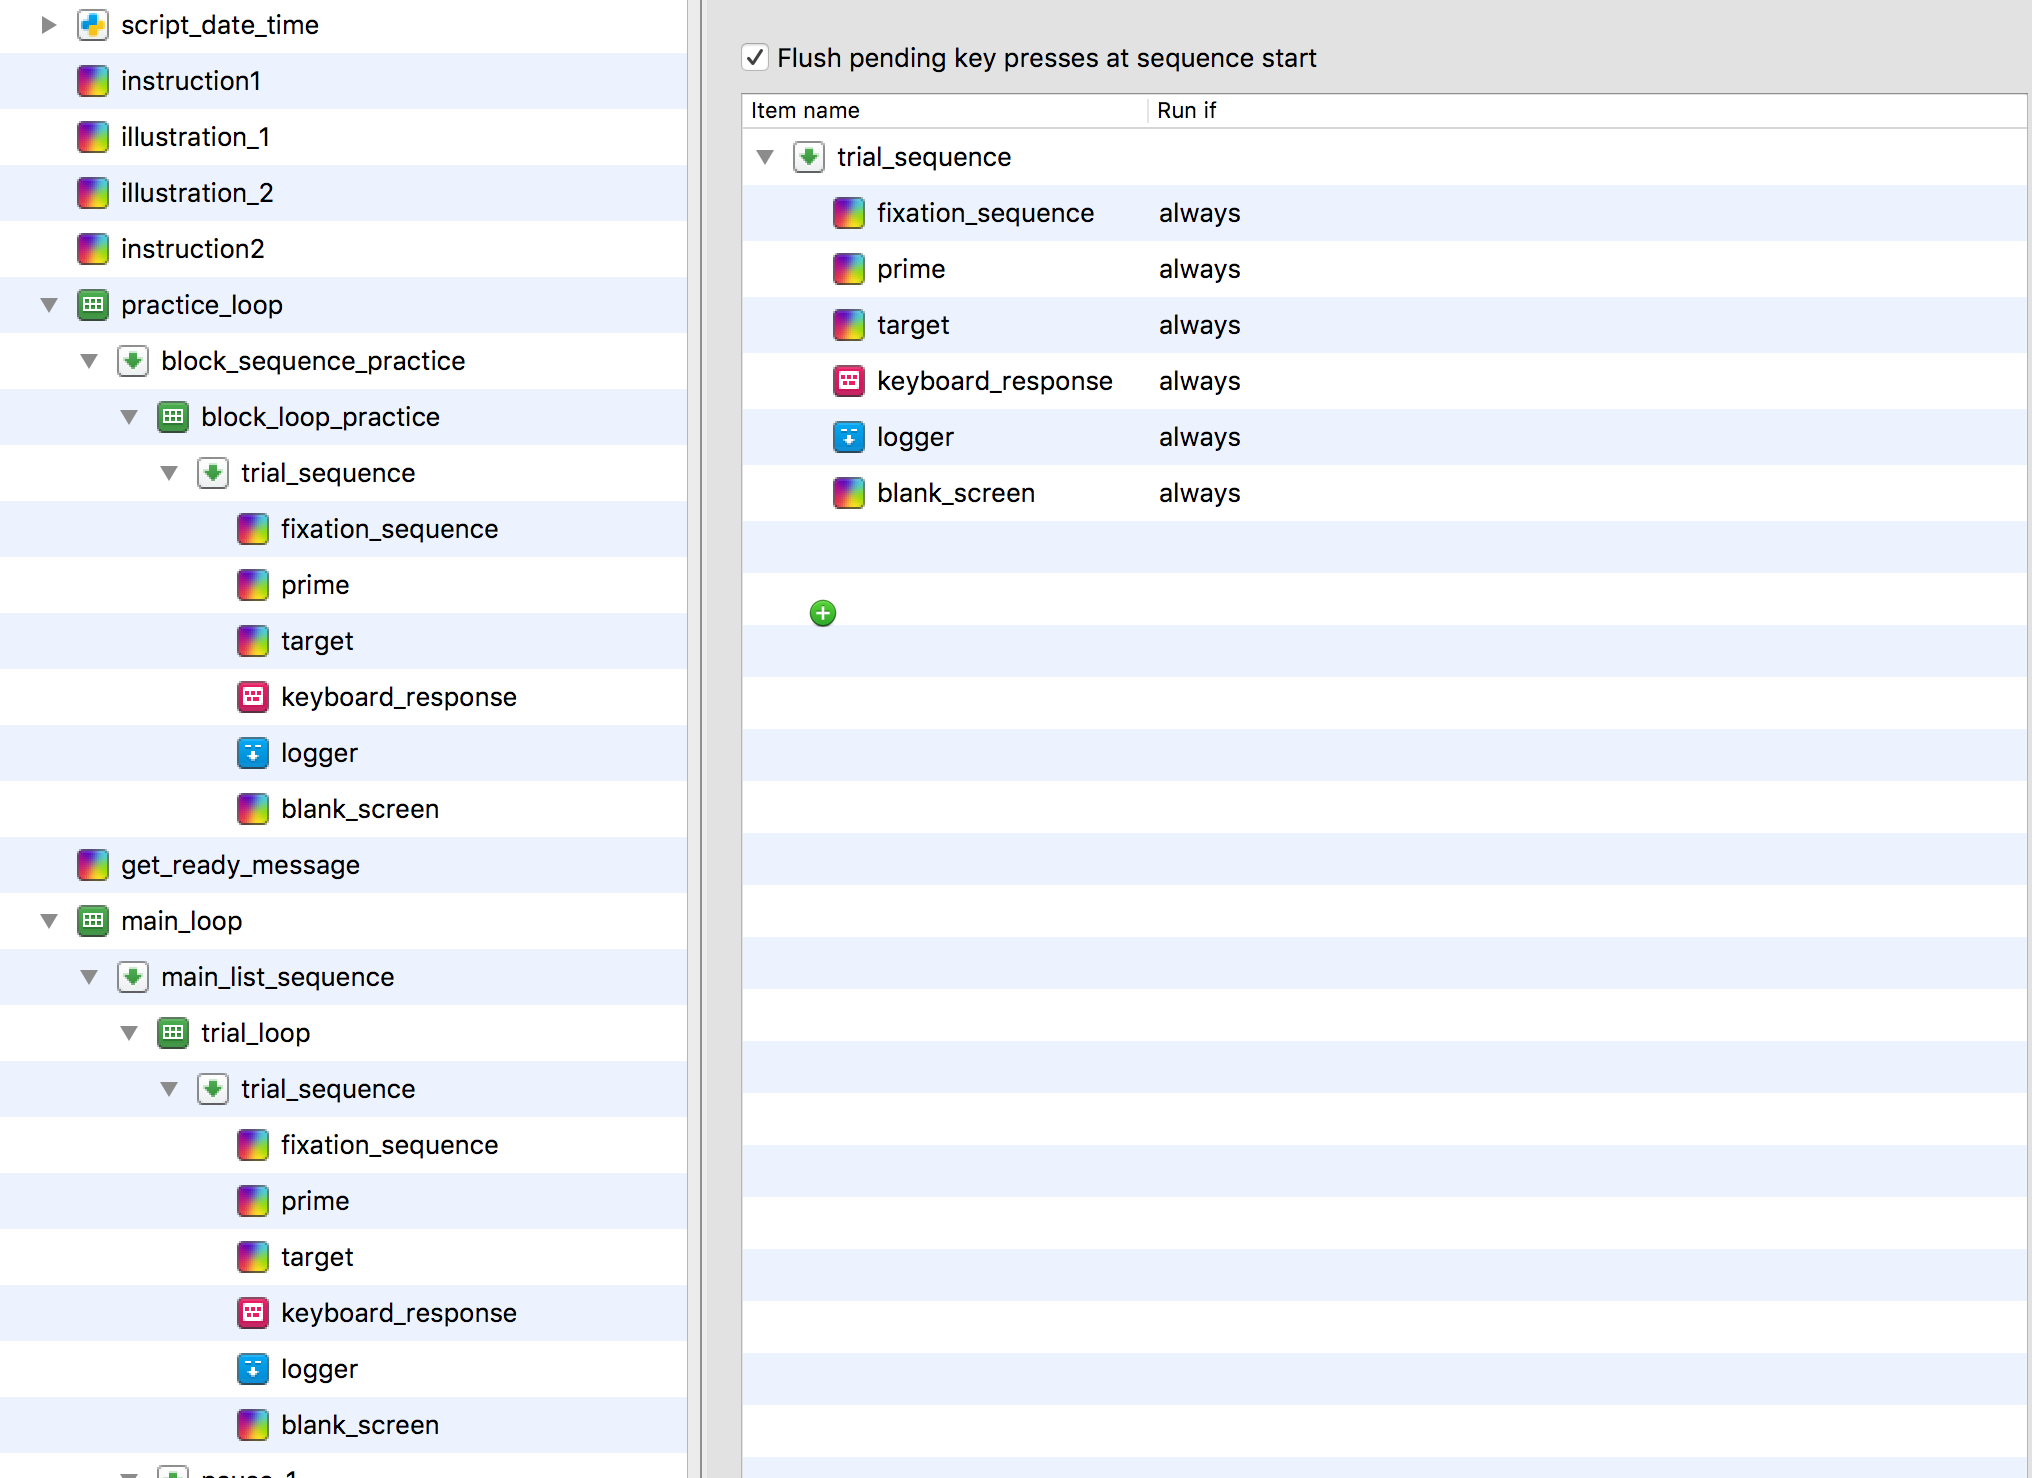Image resolution: width=2032 pixels, height=1478 pixels.
Task: Edit the 'always' condition for logger
Action: (1199, 437)
